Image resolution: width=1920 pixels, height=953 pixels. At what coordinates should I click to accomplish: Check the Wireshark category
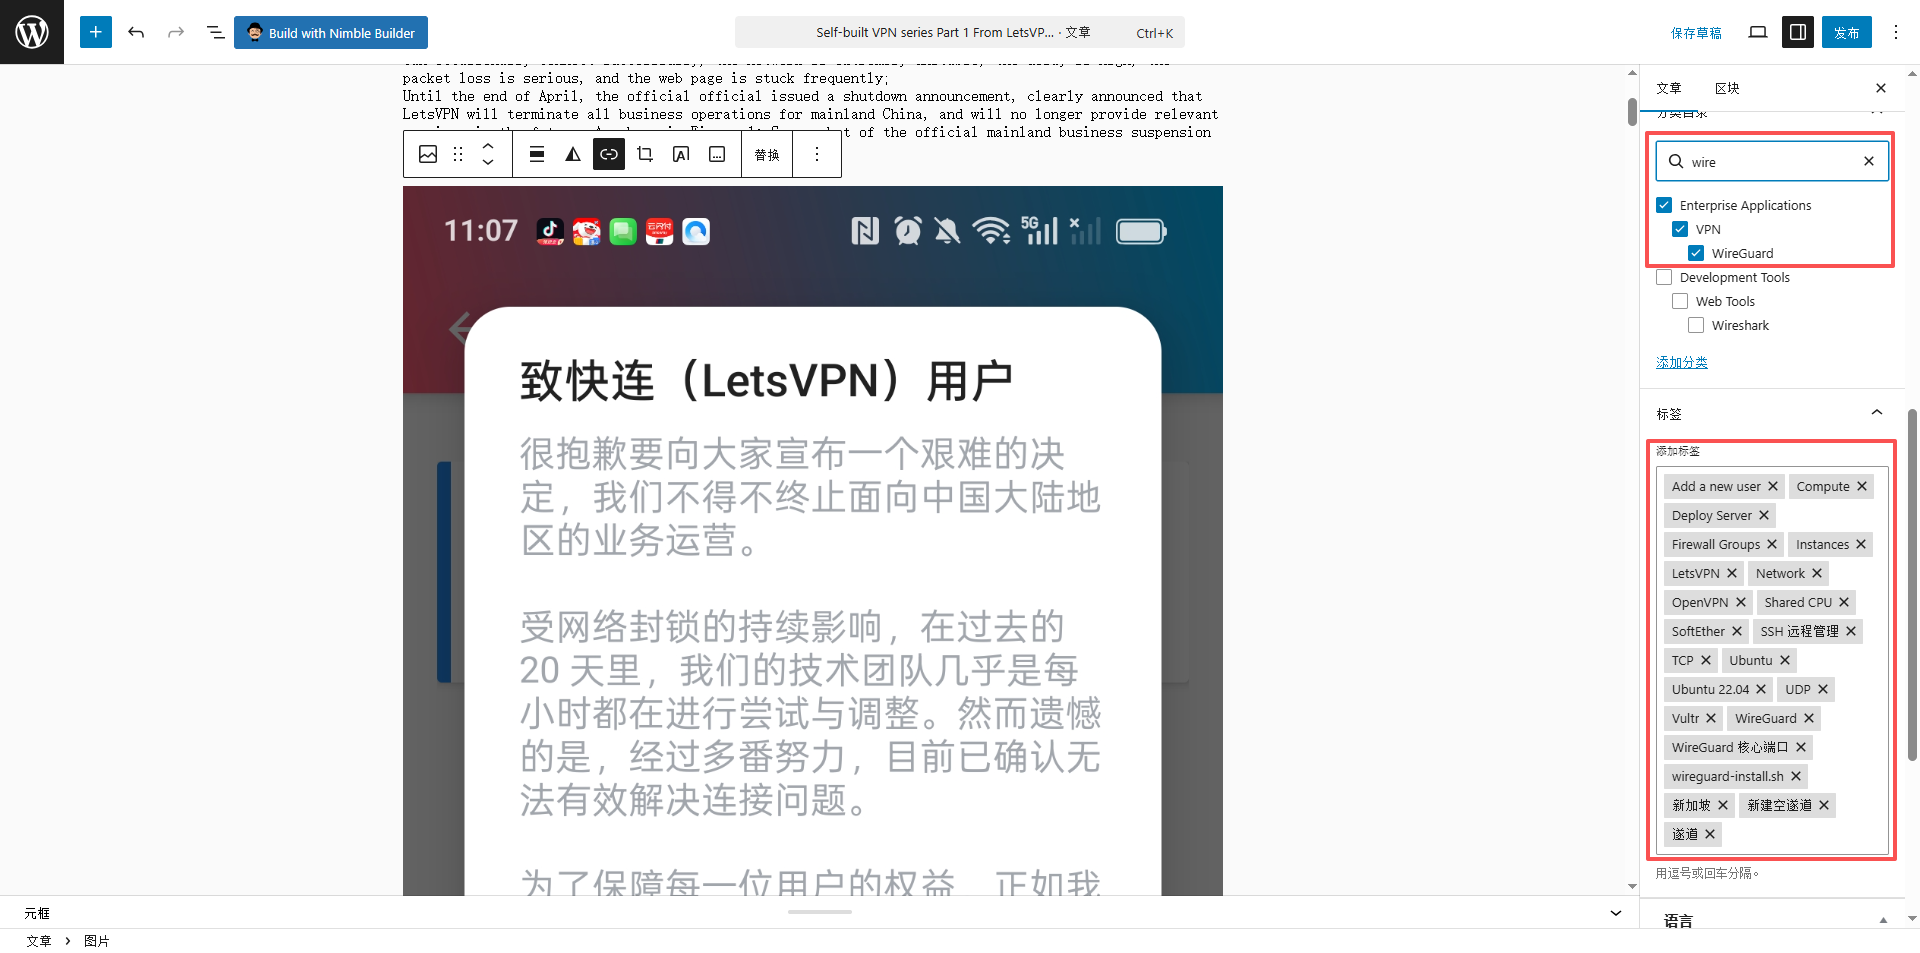click(x=1696, y=325)
